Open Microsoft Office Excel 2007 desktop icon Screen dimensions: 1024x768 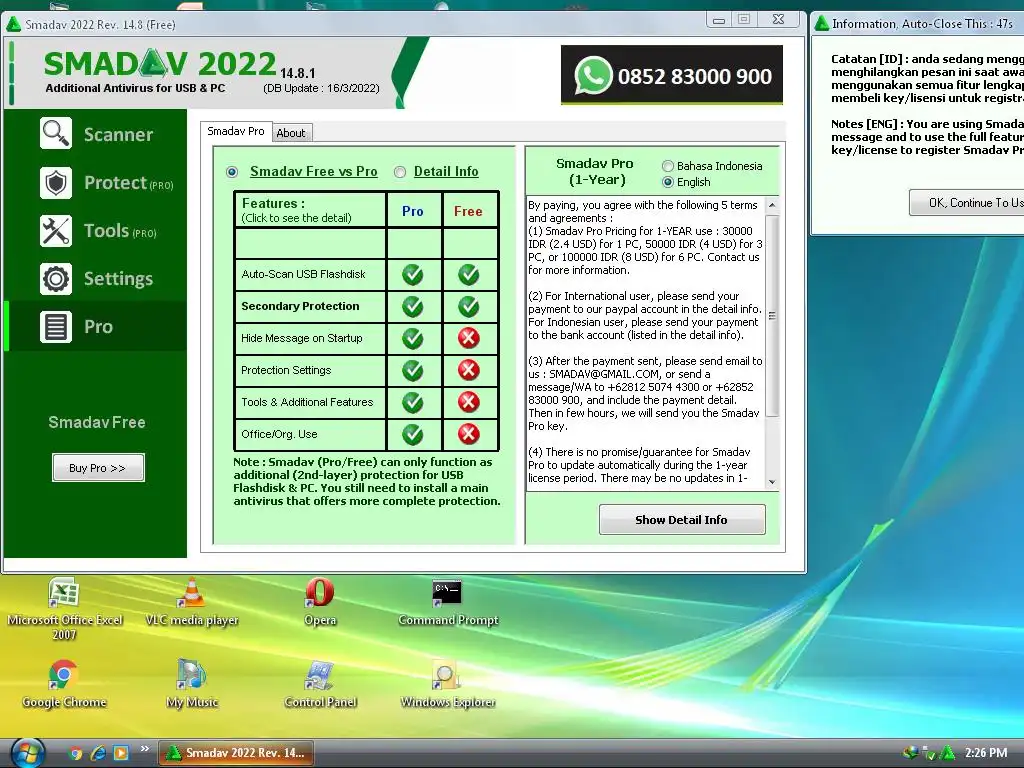tap(64, 609)
